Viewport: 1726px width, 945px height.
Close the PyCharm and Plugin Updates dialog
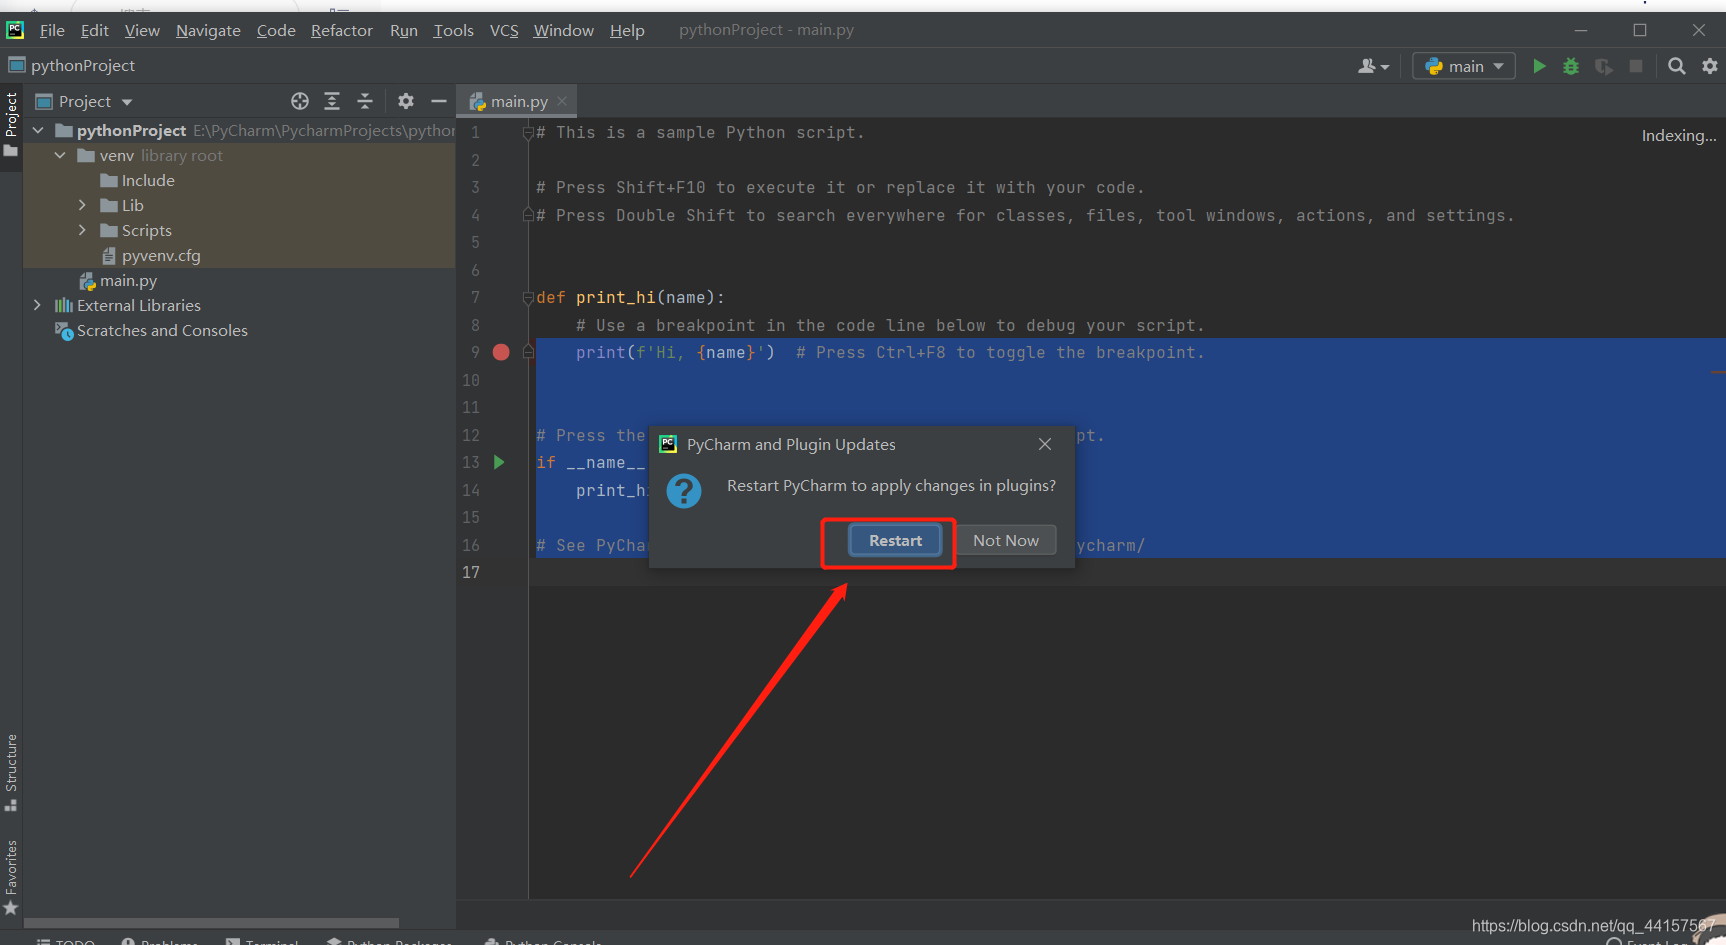pyautogui.click(x=1045, y=444)
